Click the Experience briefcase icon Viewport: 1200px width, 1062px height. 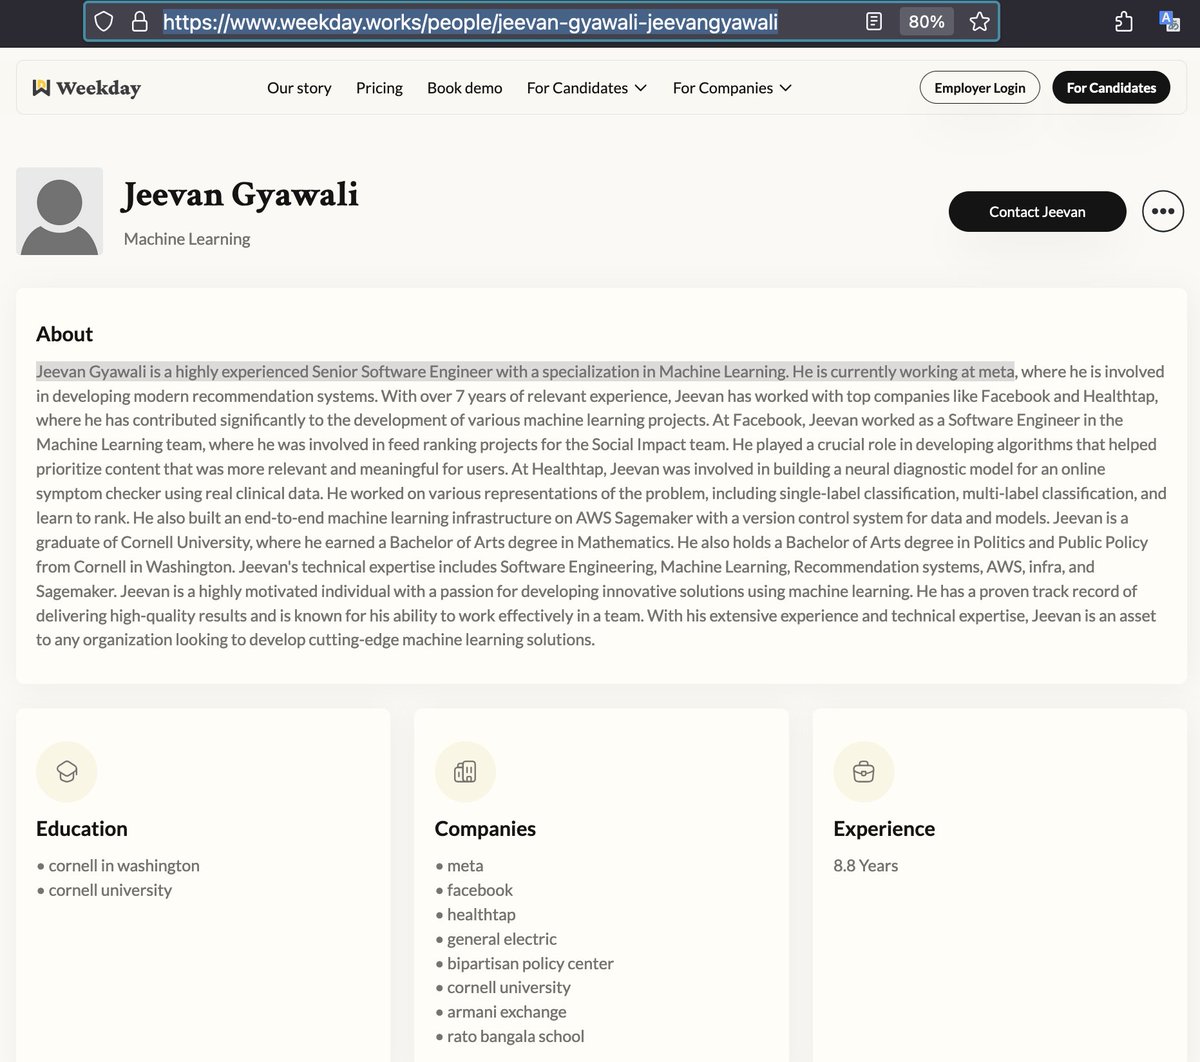(864, 771)
